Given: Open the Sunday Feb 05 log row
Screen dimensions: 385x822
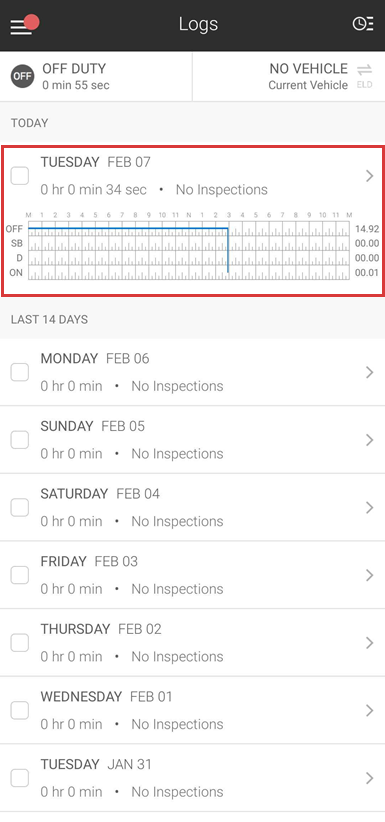Looking at the screenshot, I should coord(192,440).
